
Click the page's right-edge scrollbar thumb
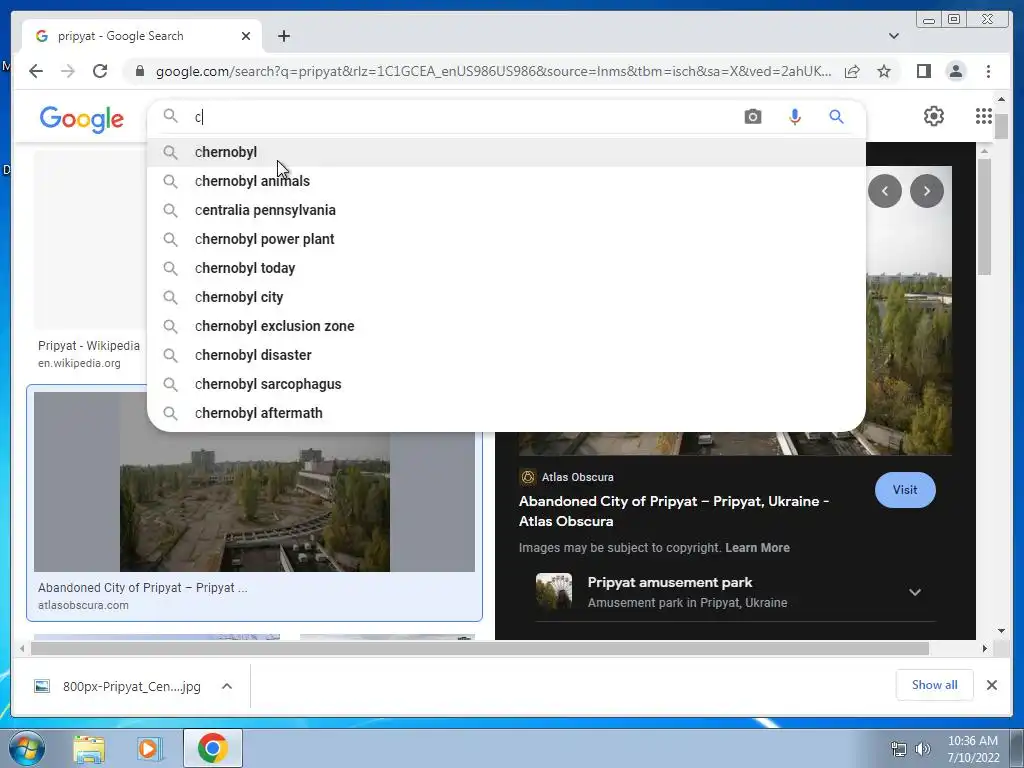pyautogui.click(x=1000, y=125)
